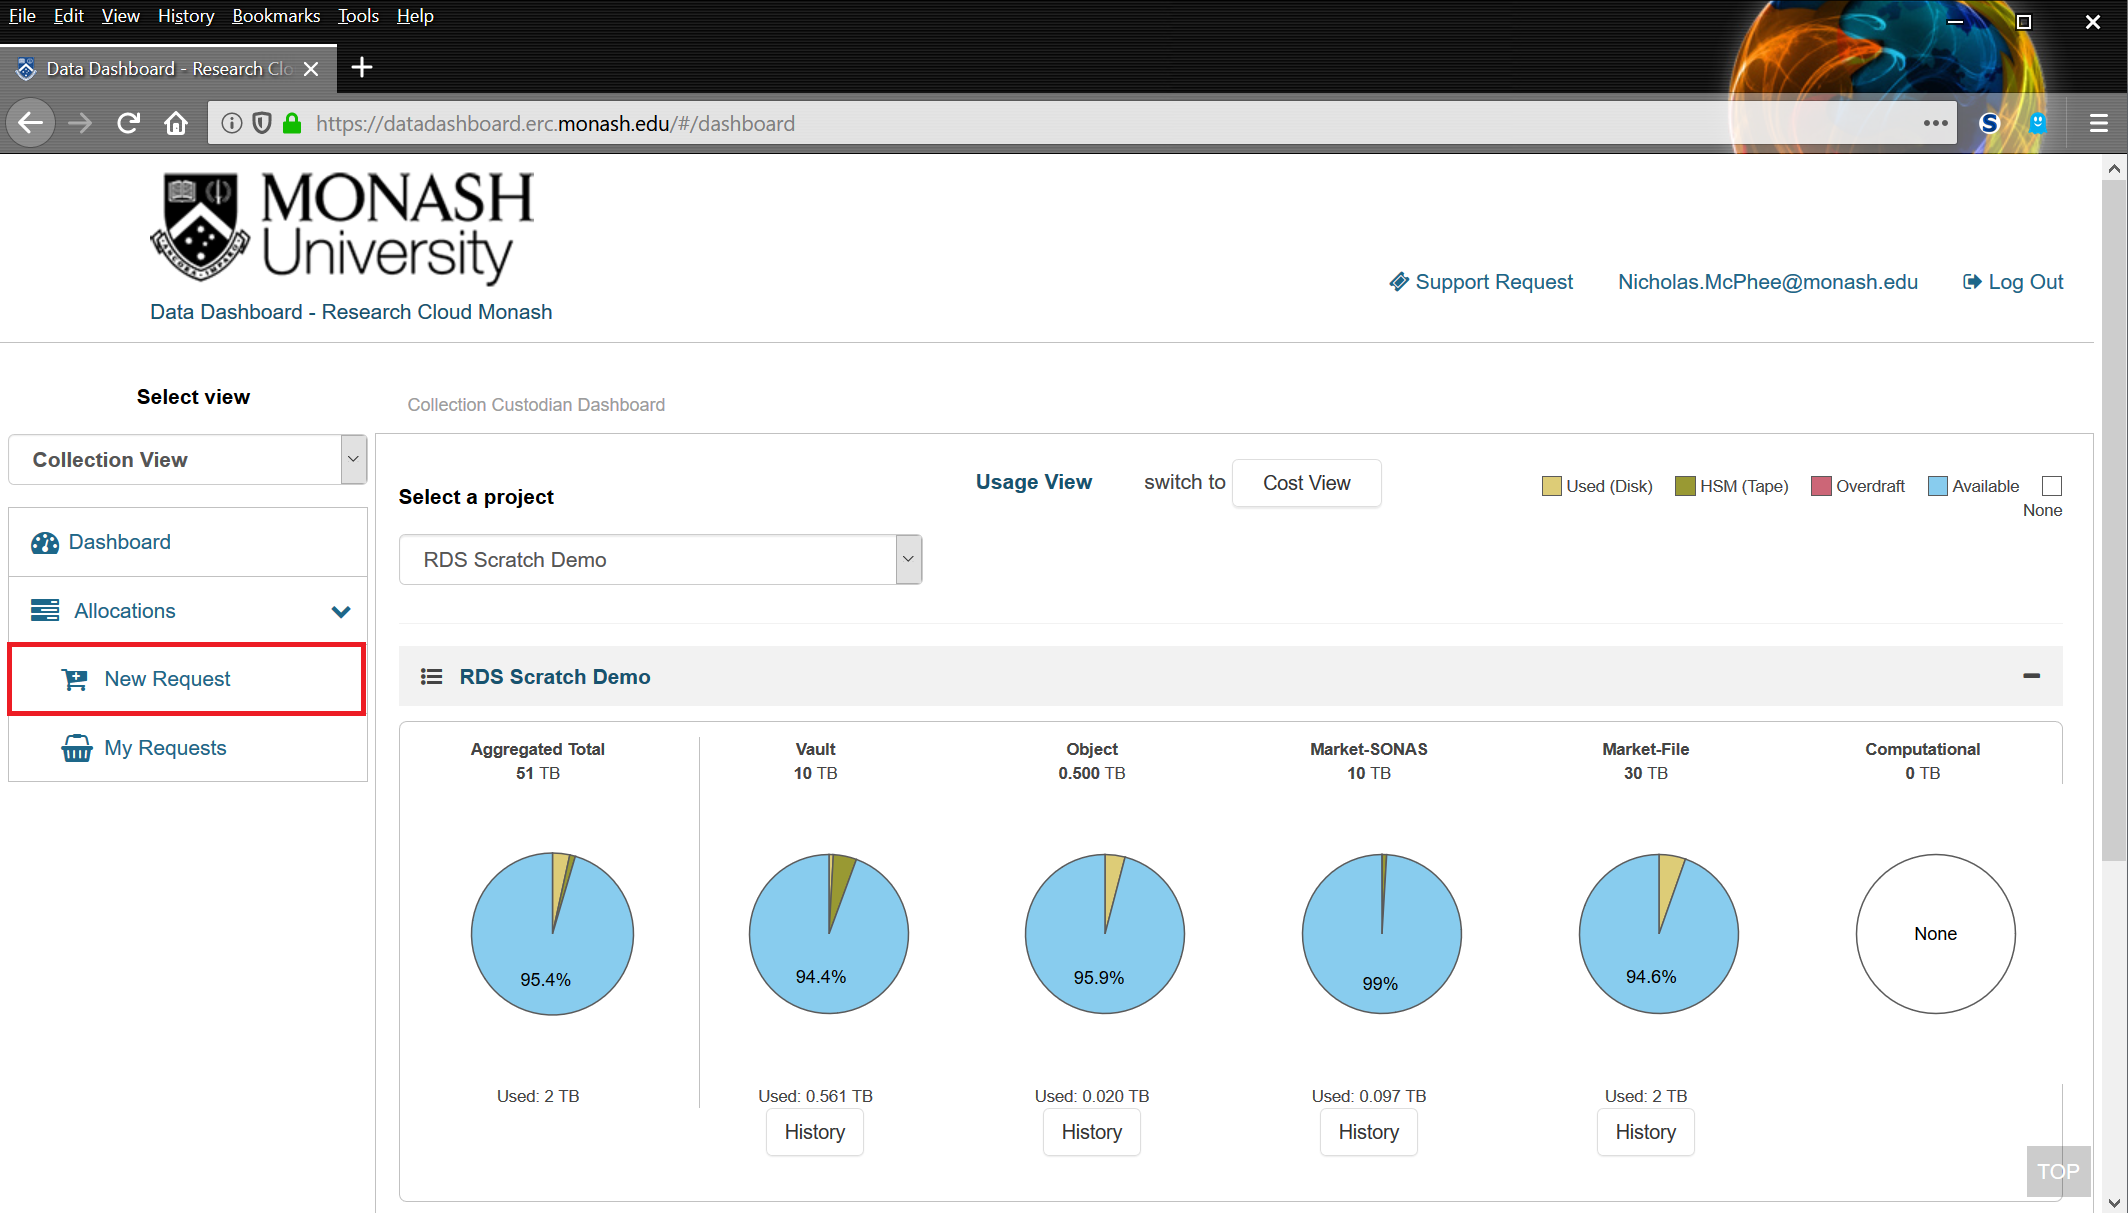Click the Dashboard gauge icon in sidebar

44,543
